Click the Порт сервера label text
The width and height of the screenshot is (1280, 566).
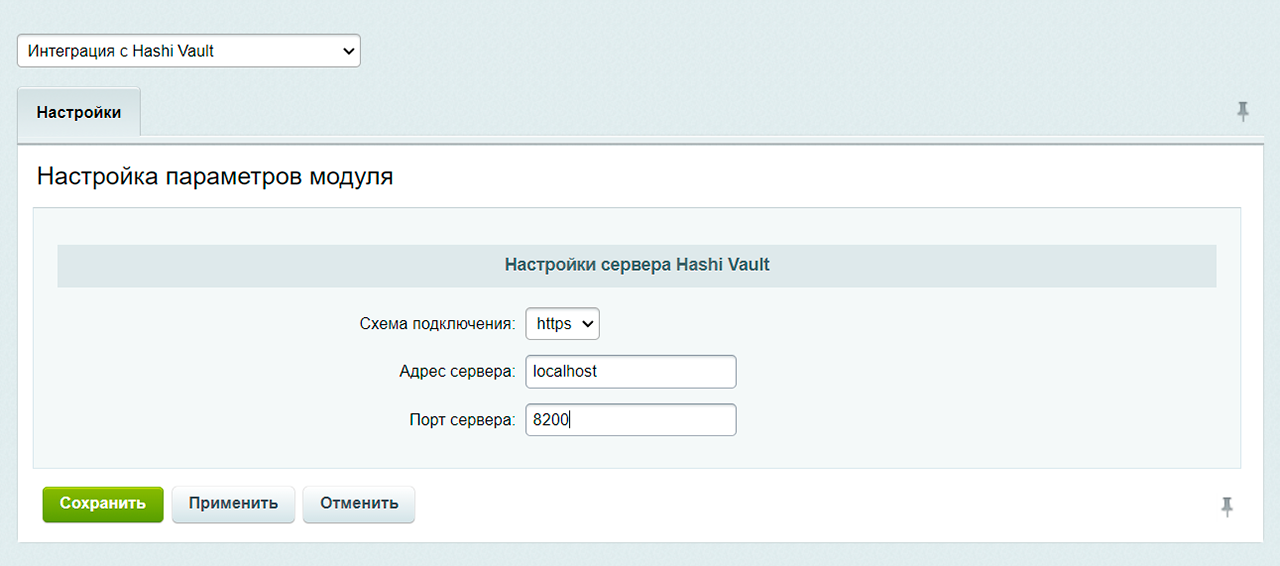coord(462,420)
